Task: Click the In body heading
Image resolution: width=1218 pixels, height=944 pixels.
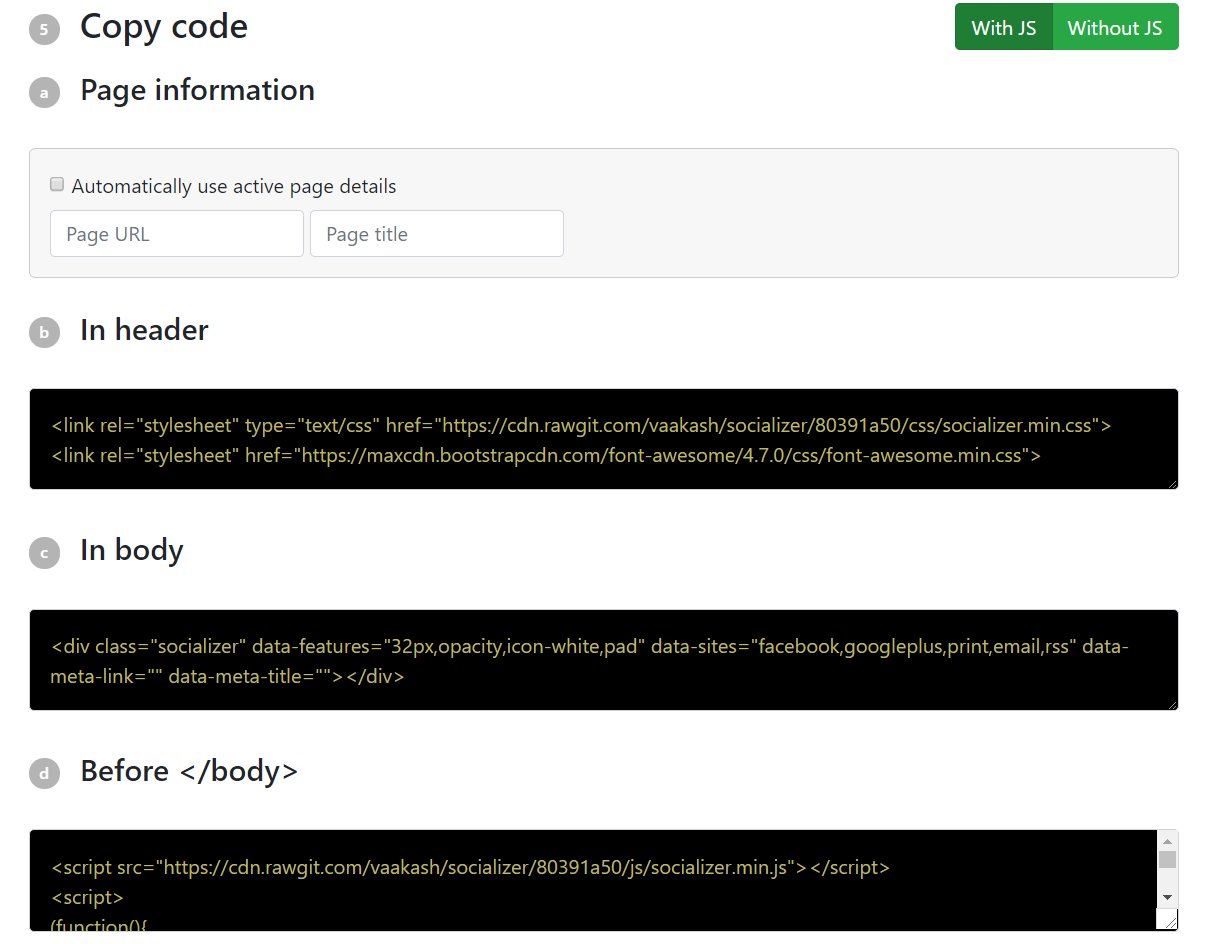Action: pos(132,550)
